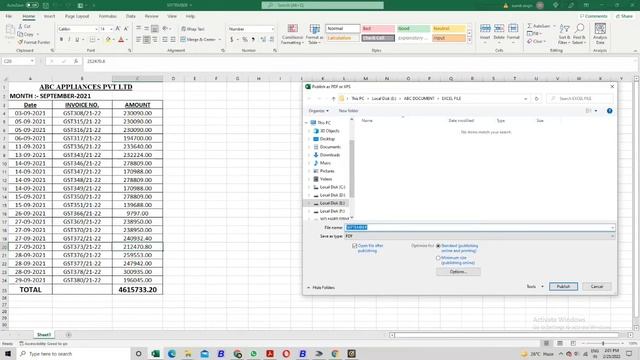Viewport: 640px width, 360px height.
Task: Click the Insert Function fx icon
Action: click(x=76, y=61)
